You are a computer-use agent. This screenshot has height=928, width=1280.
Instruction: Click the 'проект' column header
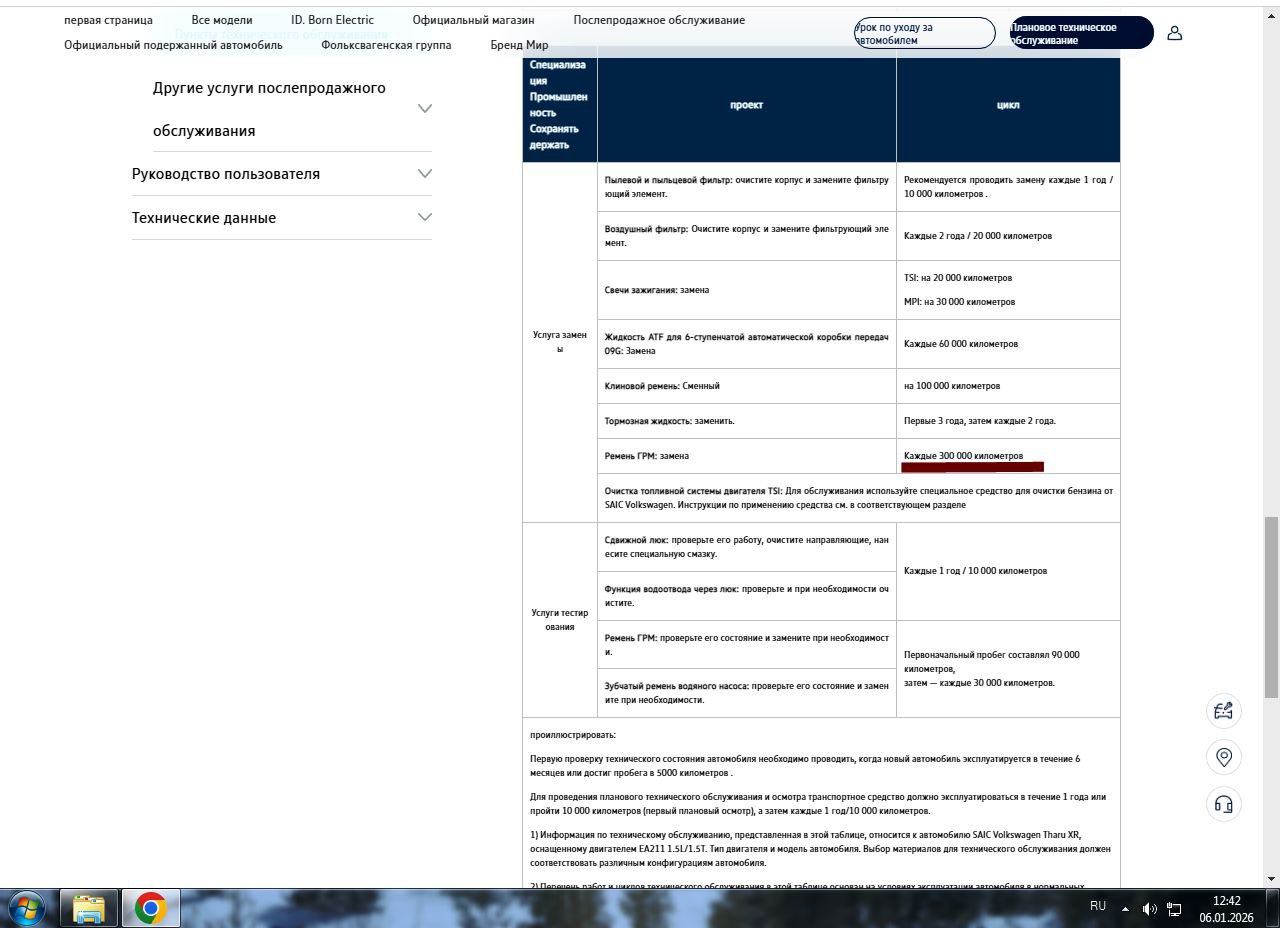click(x=747, y=105)
